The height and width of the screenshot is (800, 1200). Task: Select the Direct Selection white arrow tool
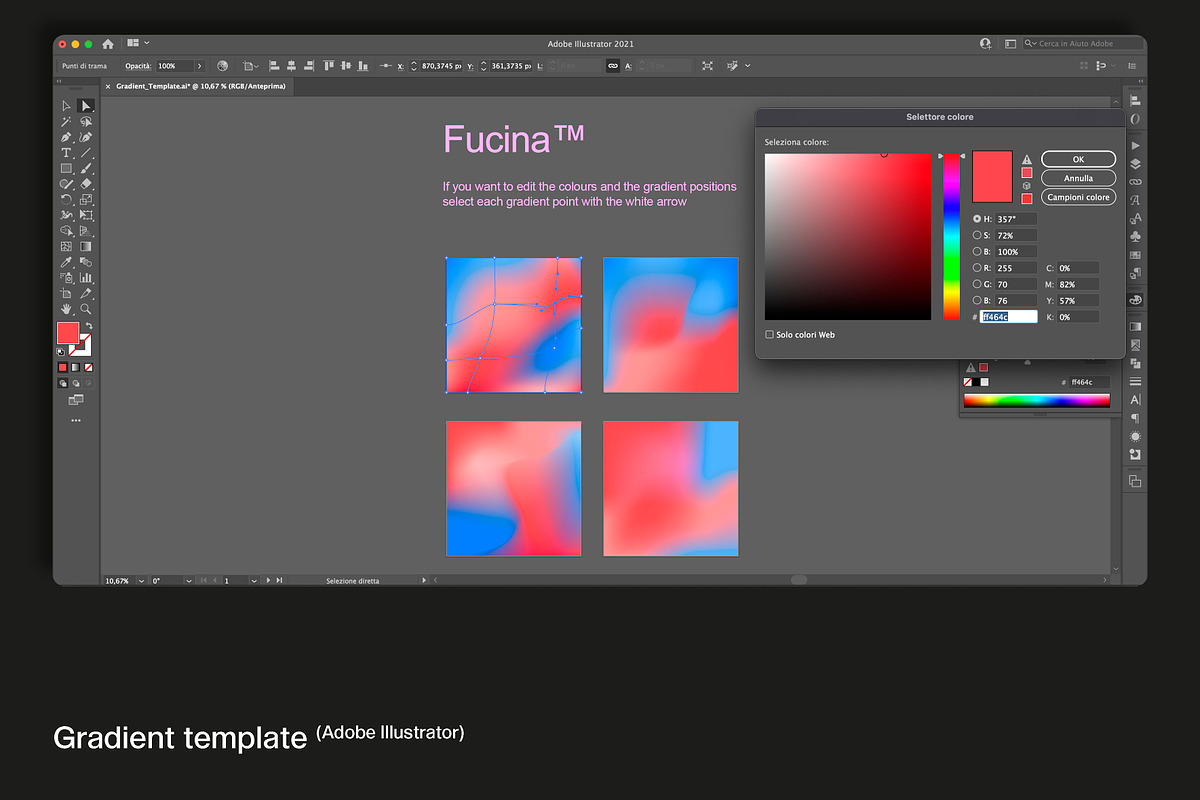[x=86, y=105]
